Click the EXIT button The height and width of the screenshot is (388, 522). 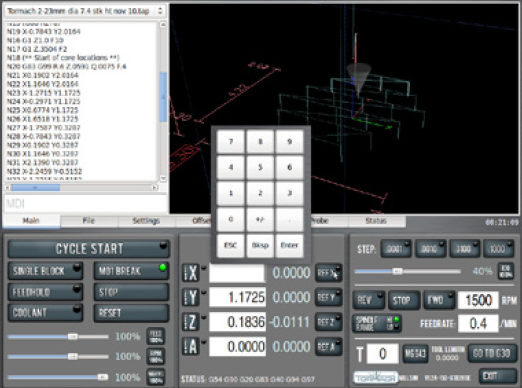498,377
